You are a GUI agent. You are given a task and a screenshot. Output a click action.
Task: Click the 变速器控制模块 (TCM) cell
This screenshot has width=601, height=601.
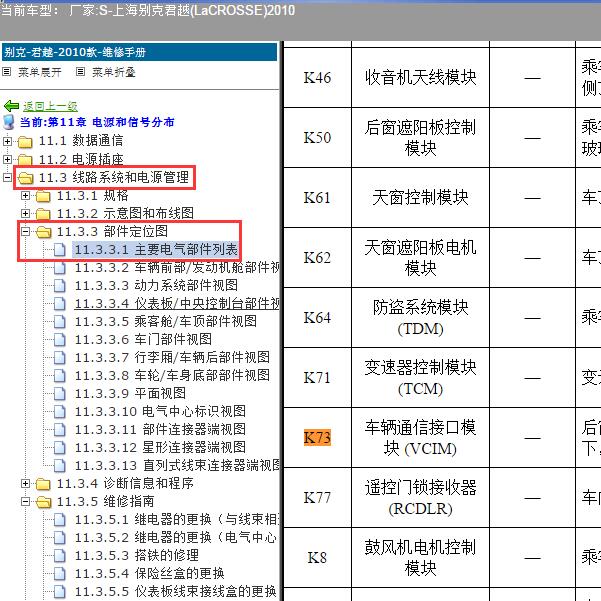420,378
